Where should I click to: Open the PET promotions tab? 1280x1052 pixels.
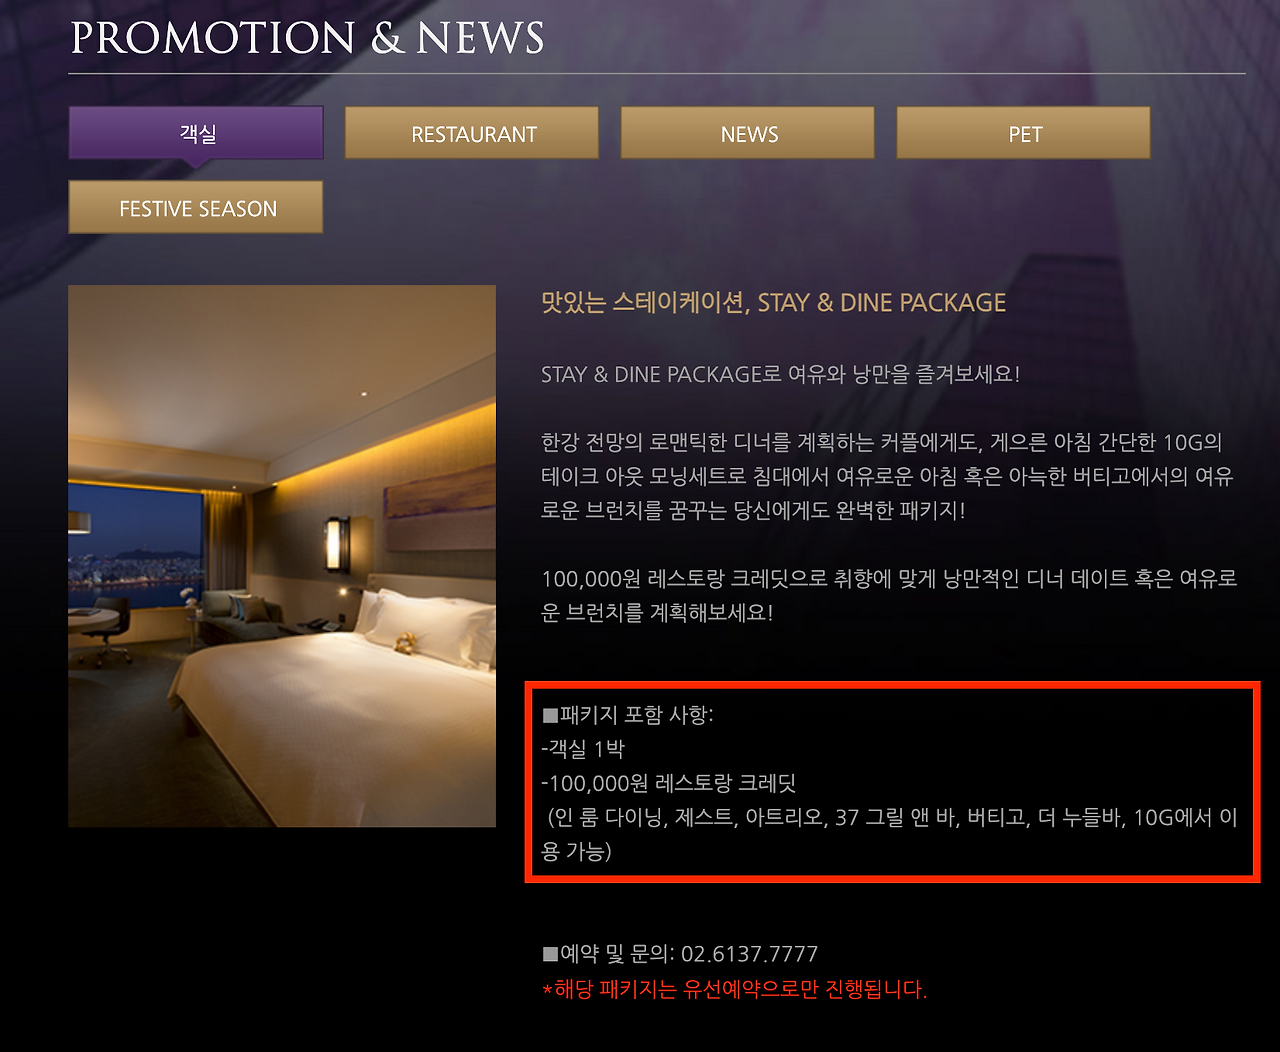[x=1024, y=133]
